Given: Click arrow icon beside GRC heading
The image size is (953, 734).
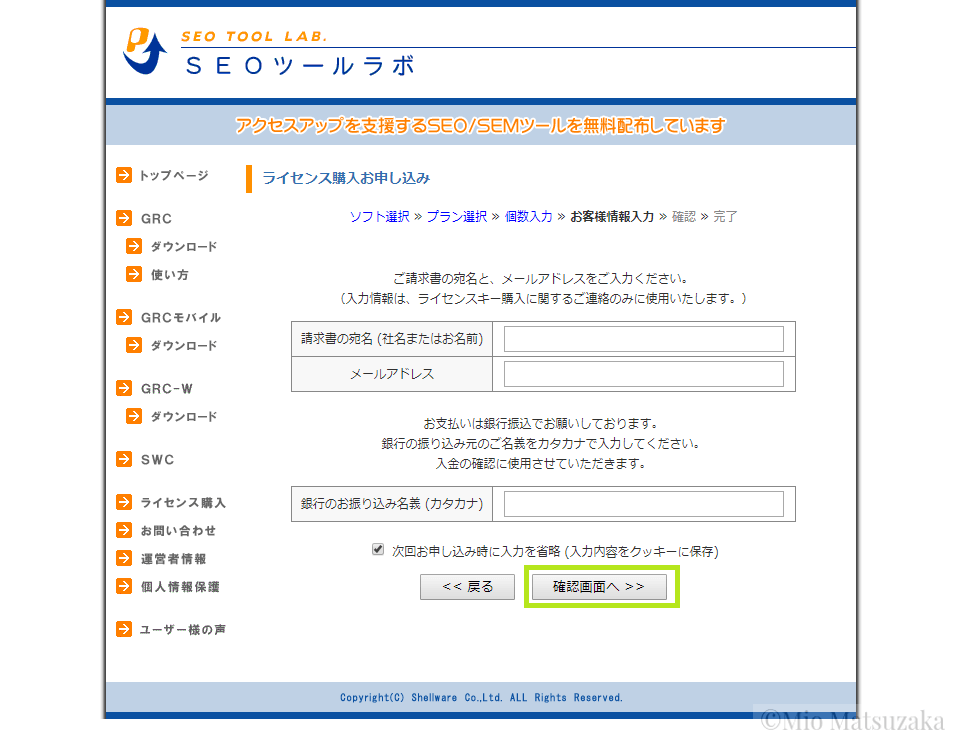Looking at the screenshot, I should pyautogui.click(x=124, y=218).
